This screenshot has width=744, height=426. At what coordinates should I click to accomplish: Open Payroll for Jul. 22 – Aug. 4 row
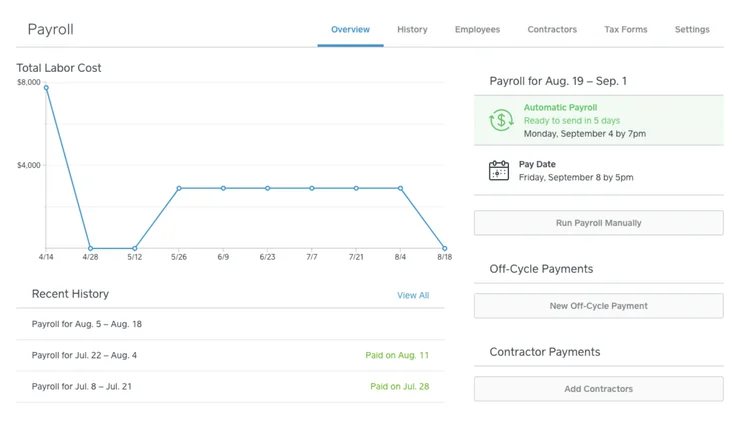[230, 355]
